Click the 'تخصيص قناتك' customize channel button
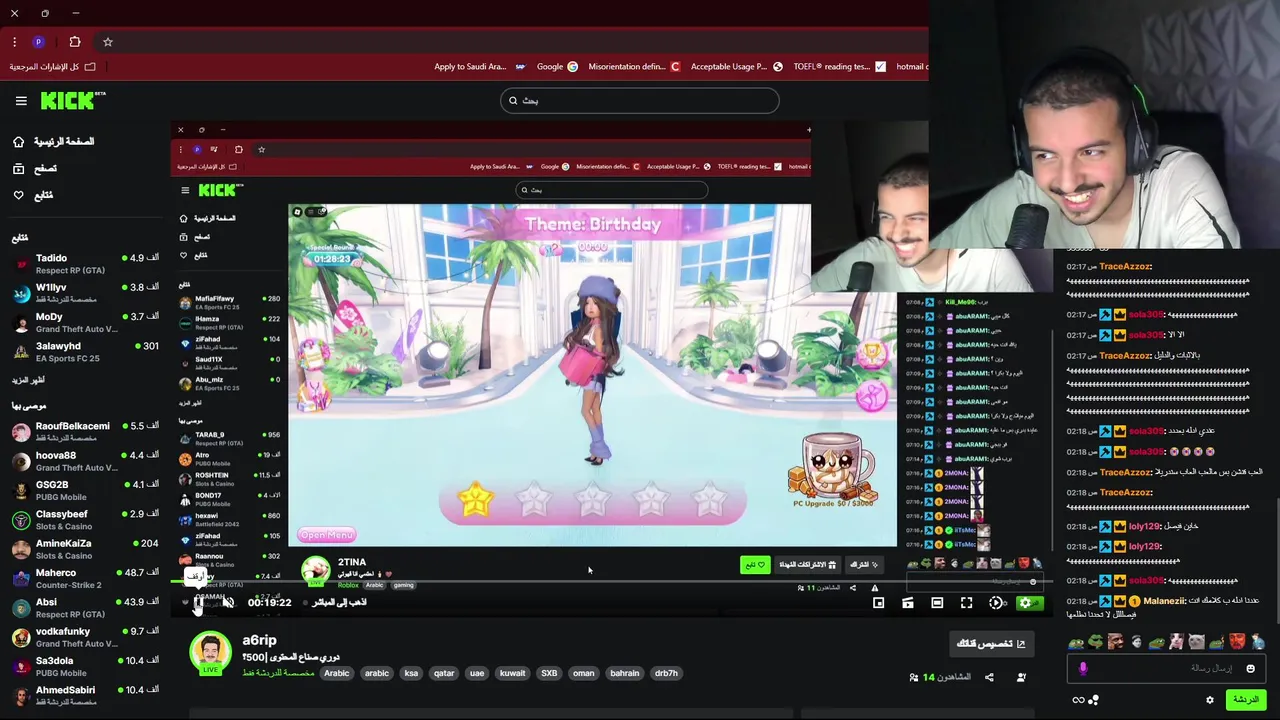The image size is (1280, 720). click(991, 644)
